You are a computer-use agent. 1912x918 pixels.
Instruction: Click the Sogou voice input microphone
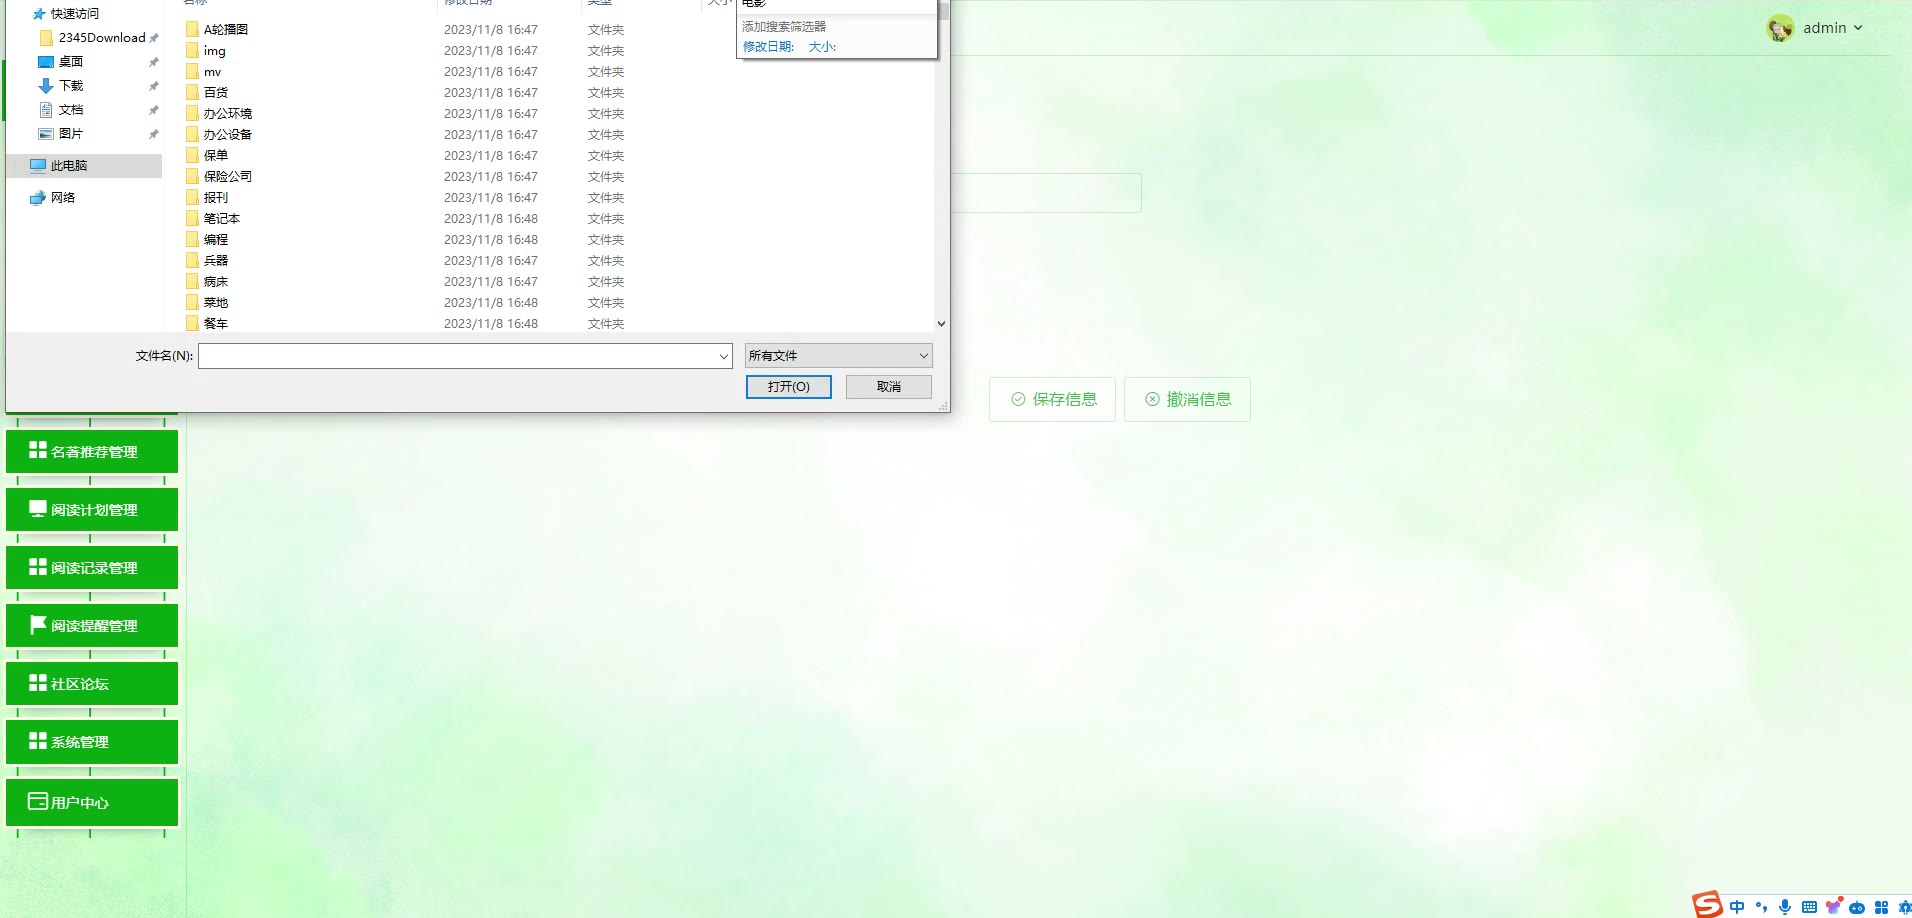[1785, 907]
